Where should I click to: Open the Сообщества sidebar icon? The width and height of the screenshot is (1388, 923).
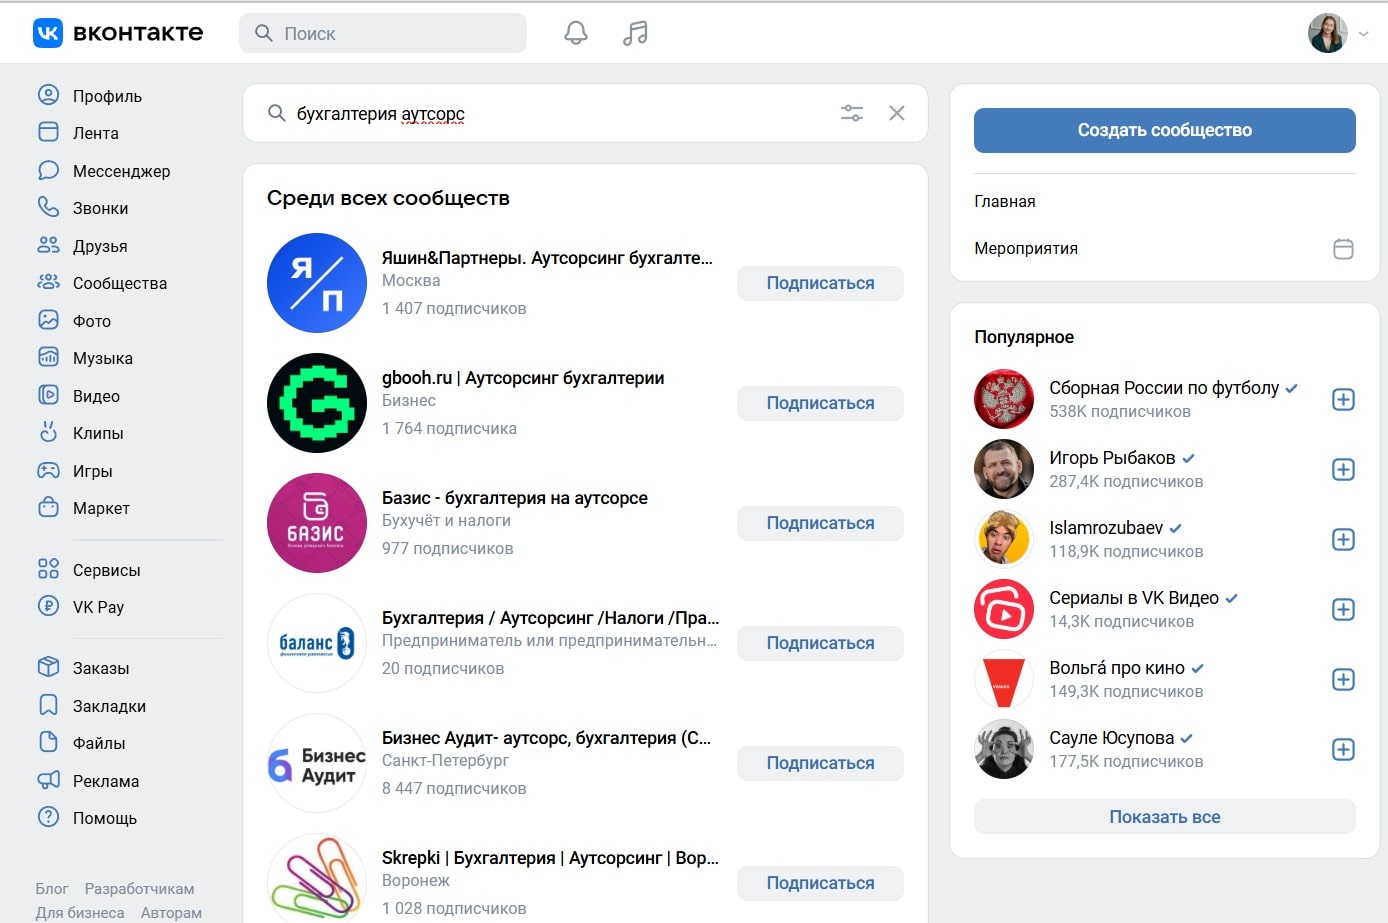[x=48, y=282]
